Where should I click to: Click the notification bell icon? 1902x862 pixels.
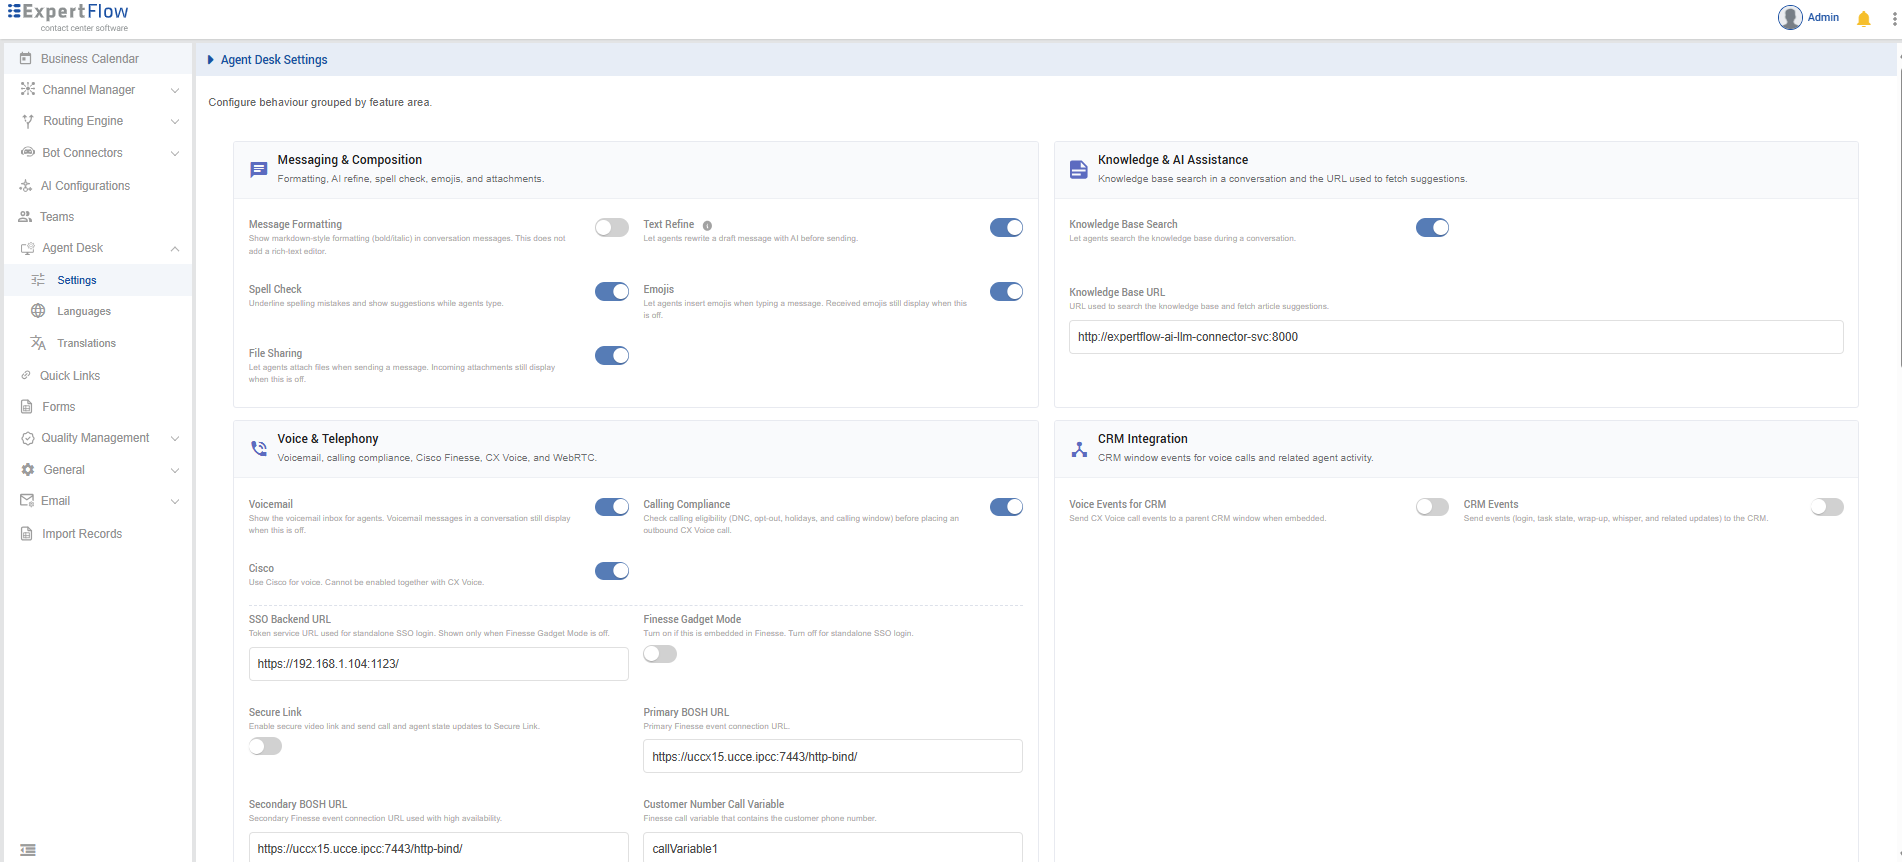click(1863, 19)
